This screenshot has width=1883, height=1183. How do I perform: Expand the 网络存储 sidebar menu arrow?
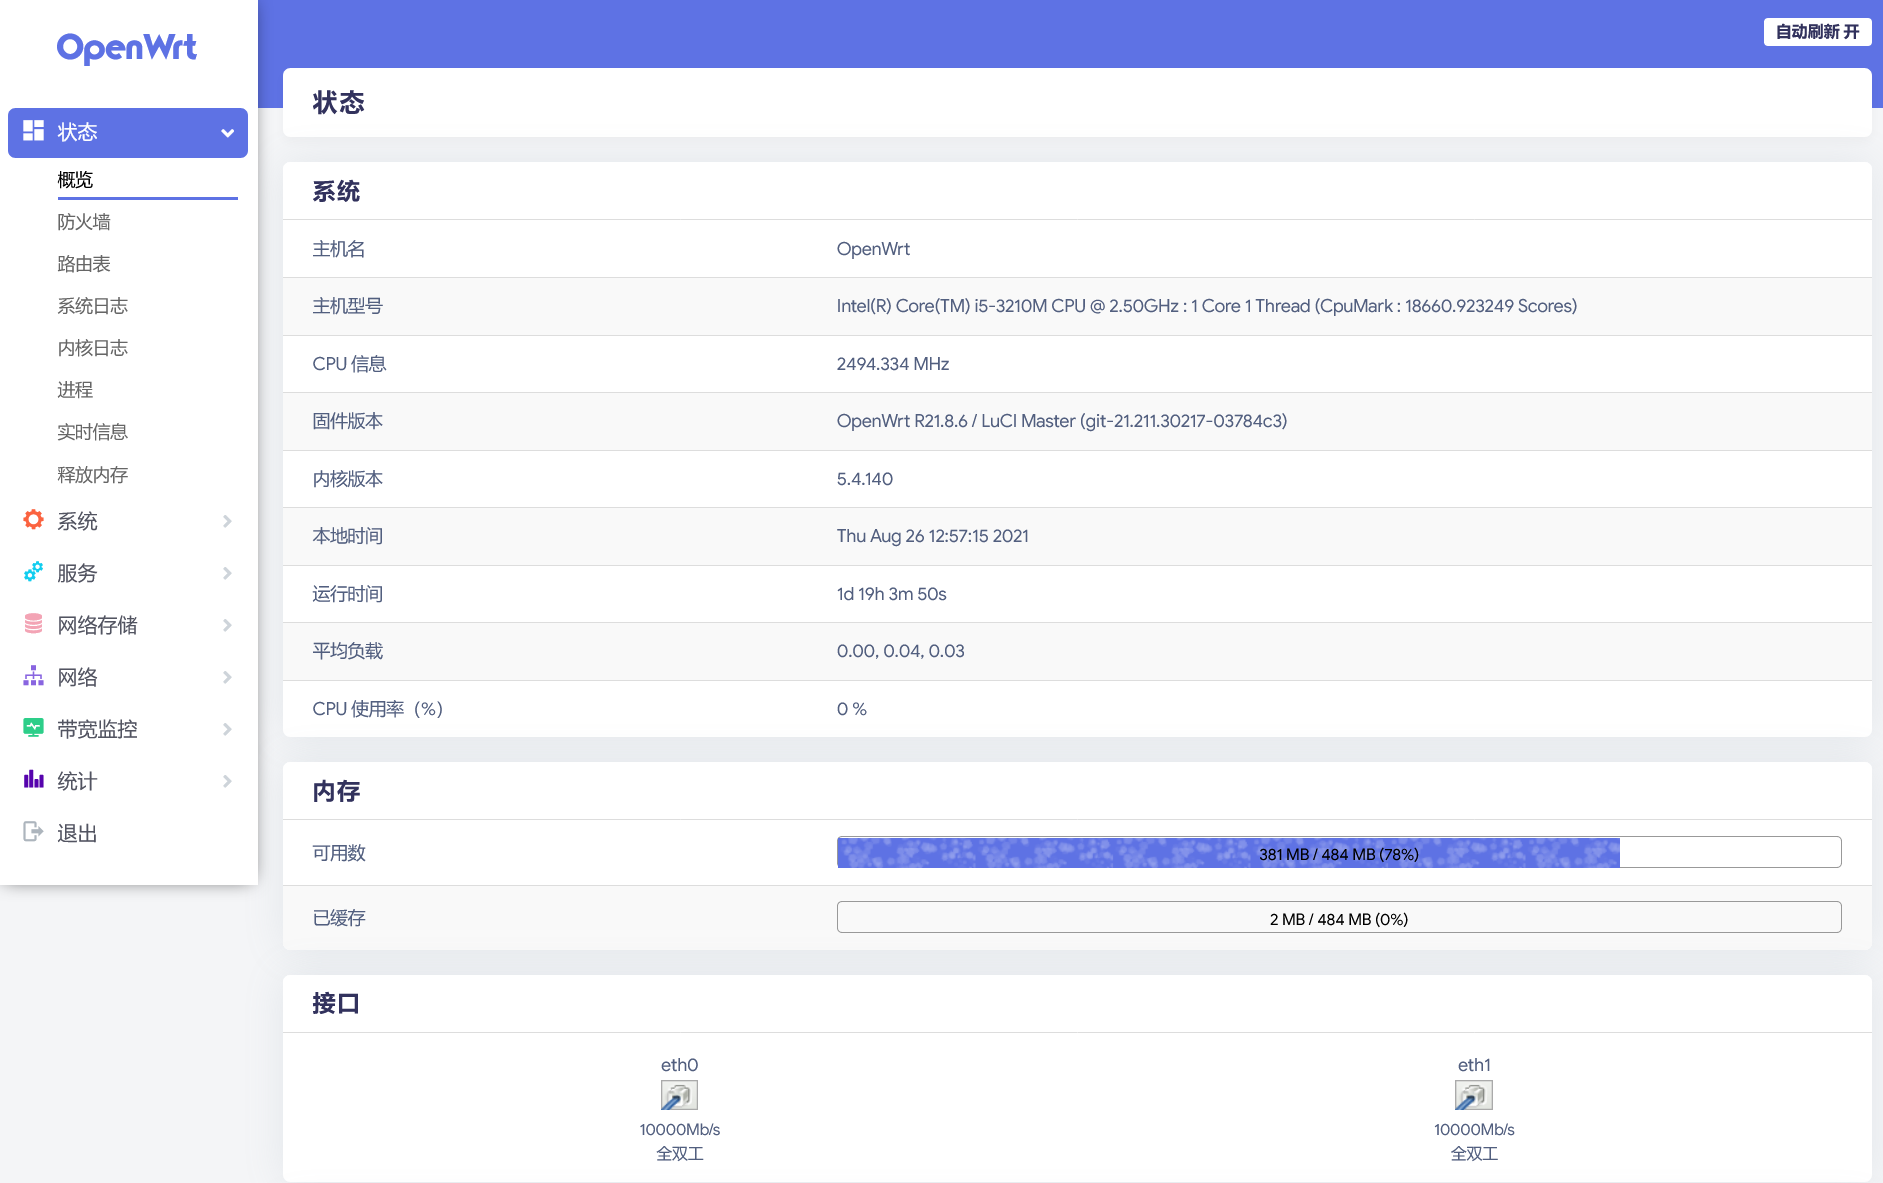227,625
